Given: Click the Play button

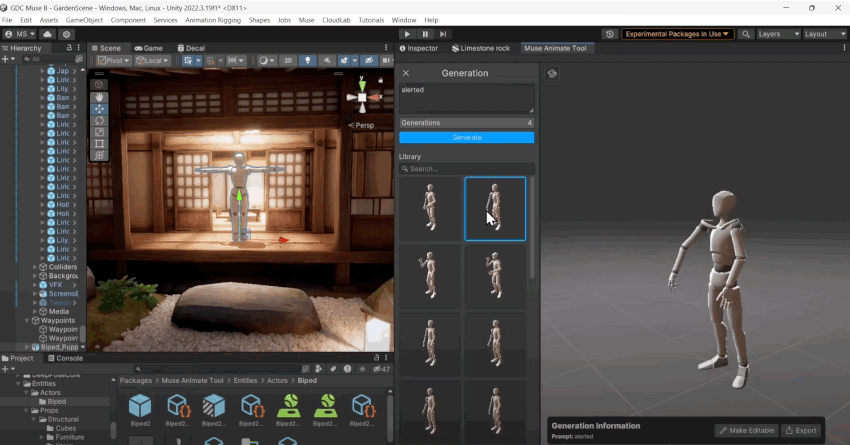Looking at the screenshot, I should click(406, 34).
